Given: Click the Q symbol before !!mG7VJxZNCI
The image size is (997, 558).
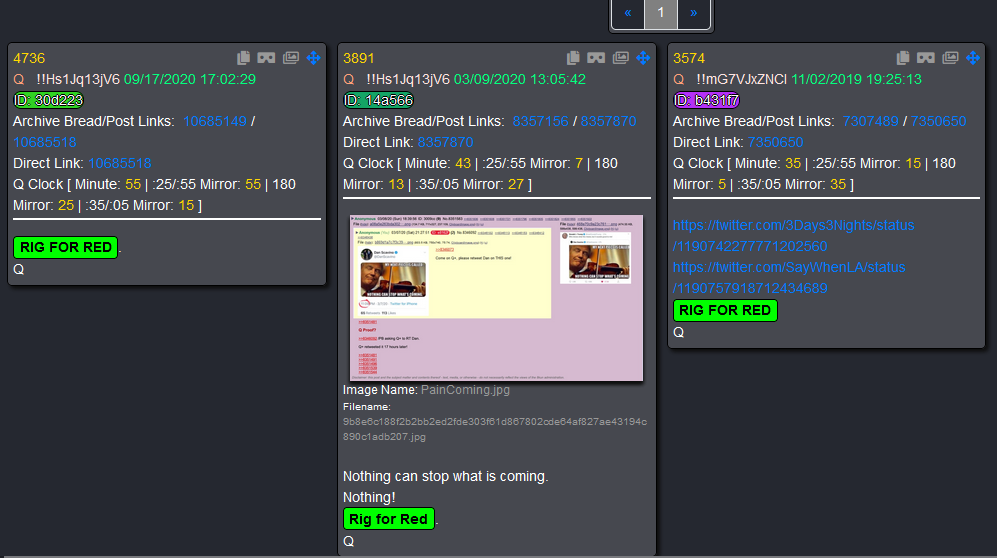Looking at the screenshot, I should pyautogui.click(x=679, y=79).
